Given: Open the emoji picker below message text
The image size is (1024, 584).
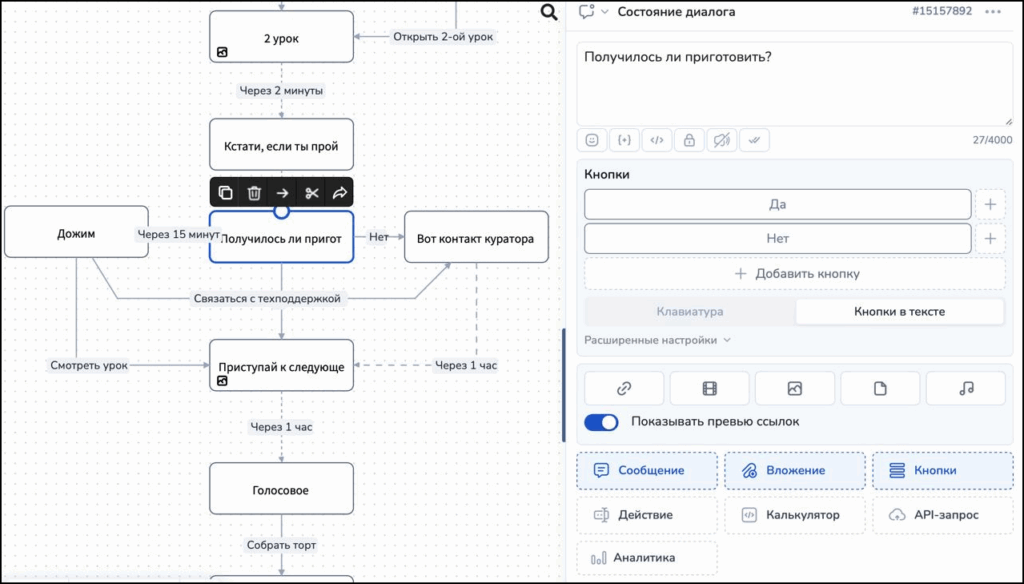Looking at the screenshot, I should pyautogui.click(x=592, y=141).
